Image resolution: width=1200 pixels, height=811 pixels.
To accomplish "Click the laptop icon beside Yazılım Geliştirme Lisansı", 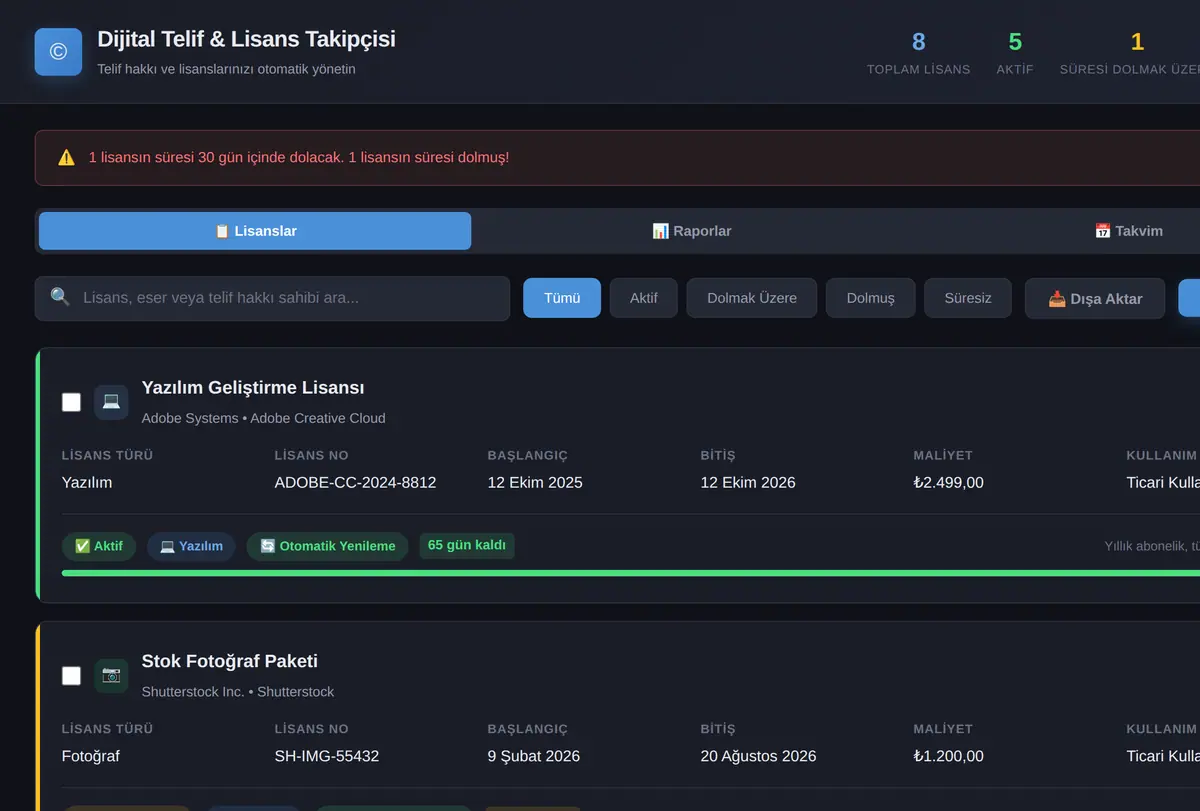I will (111, 401).
